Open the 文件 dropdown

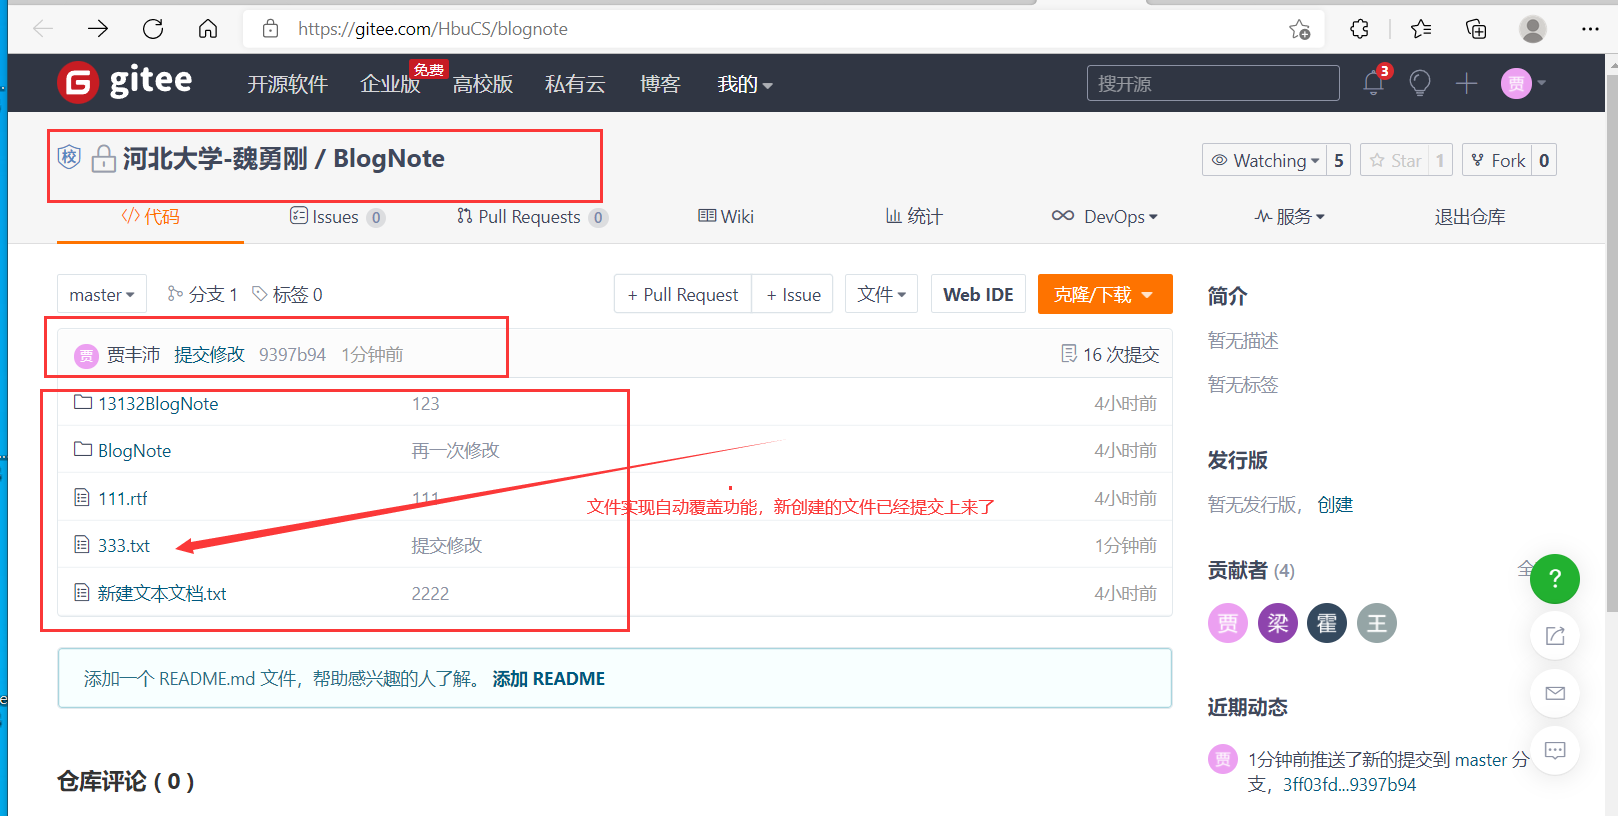881,294
